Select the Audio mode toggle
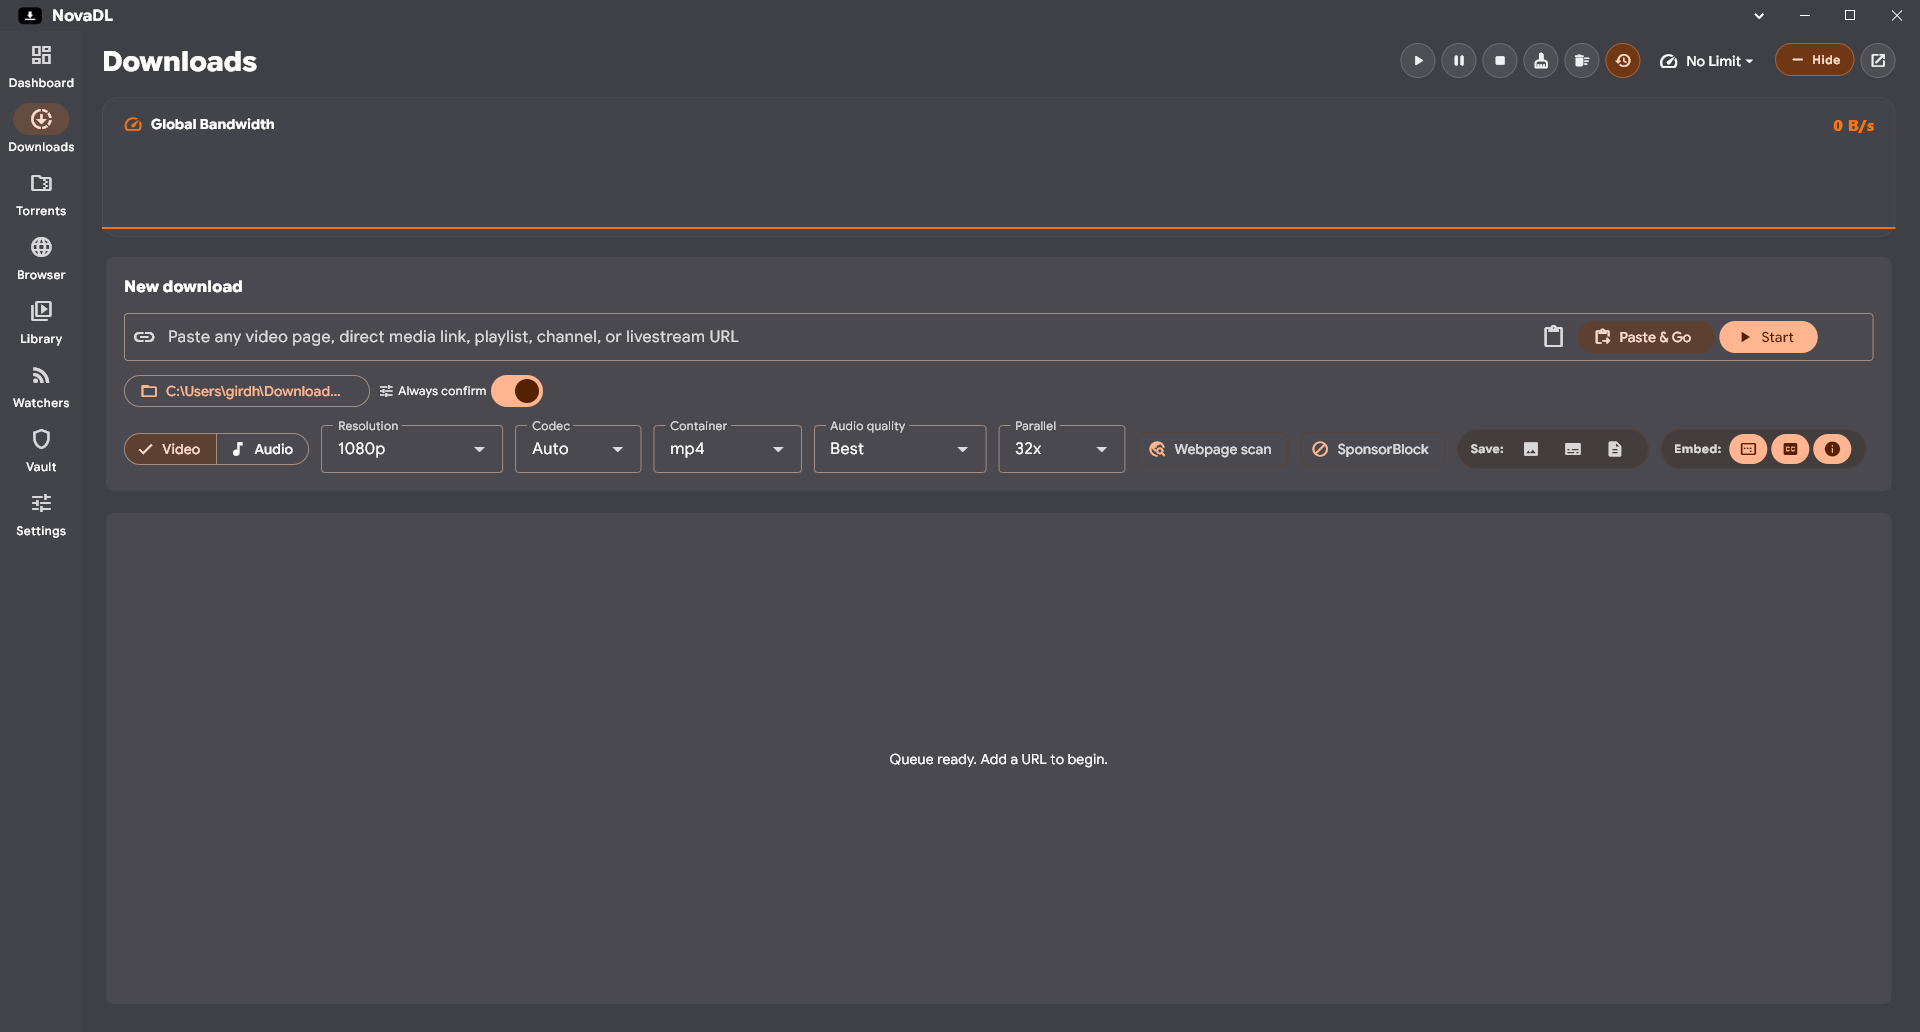Screen dimensions: 1920x1032 point(262,449)
